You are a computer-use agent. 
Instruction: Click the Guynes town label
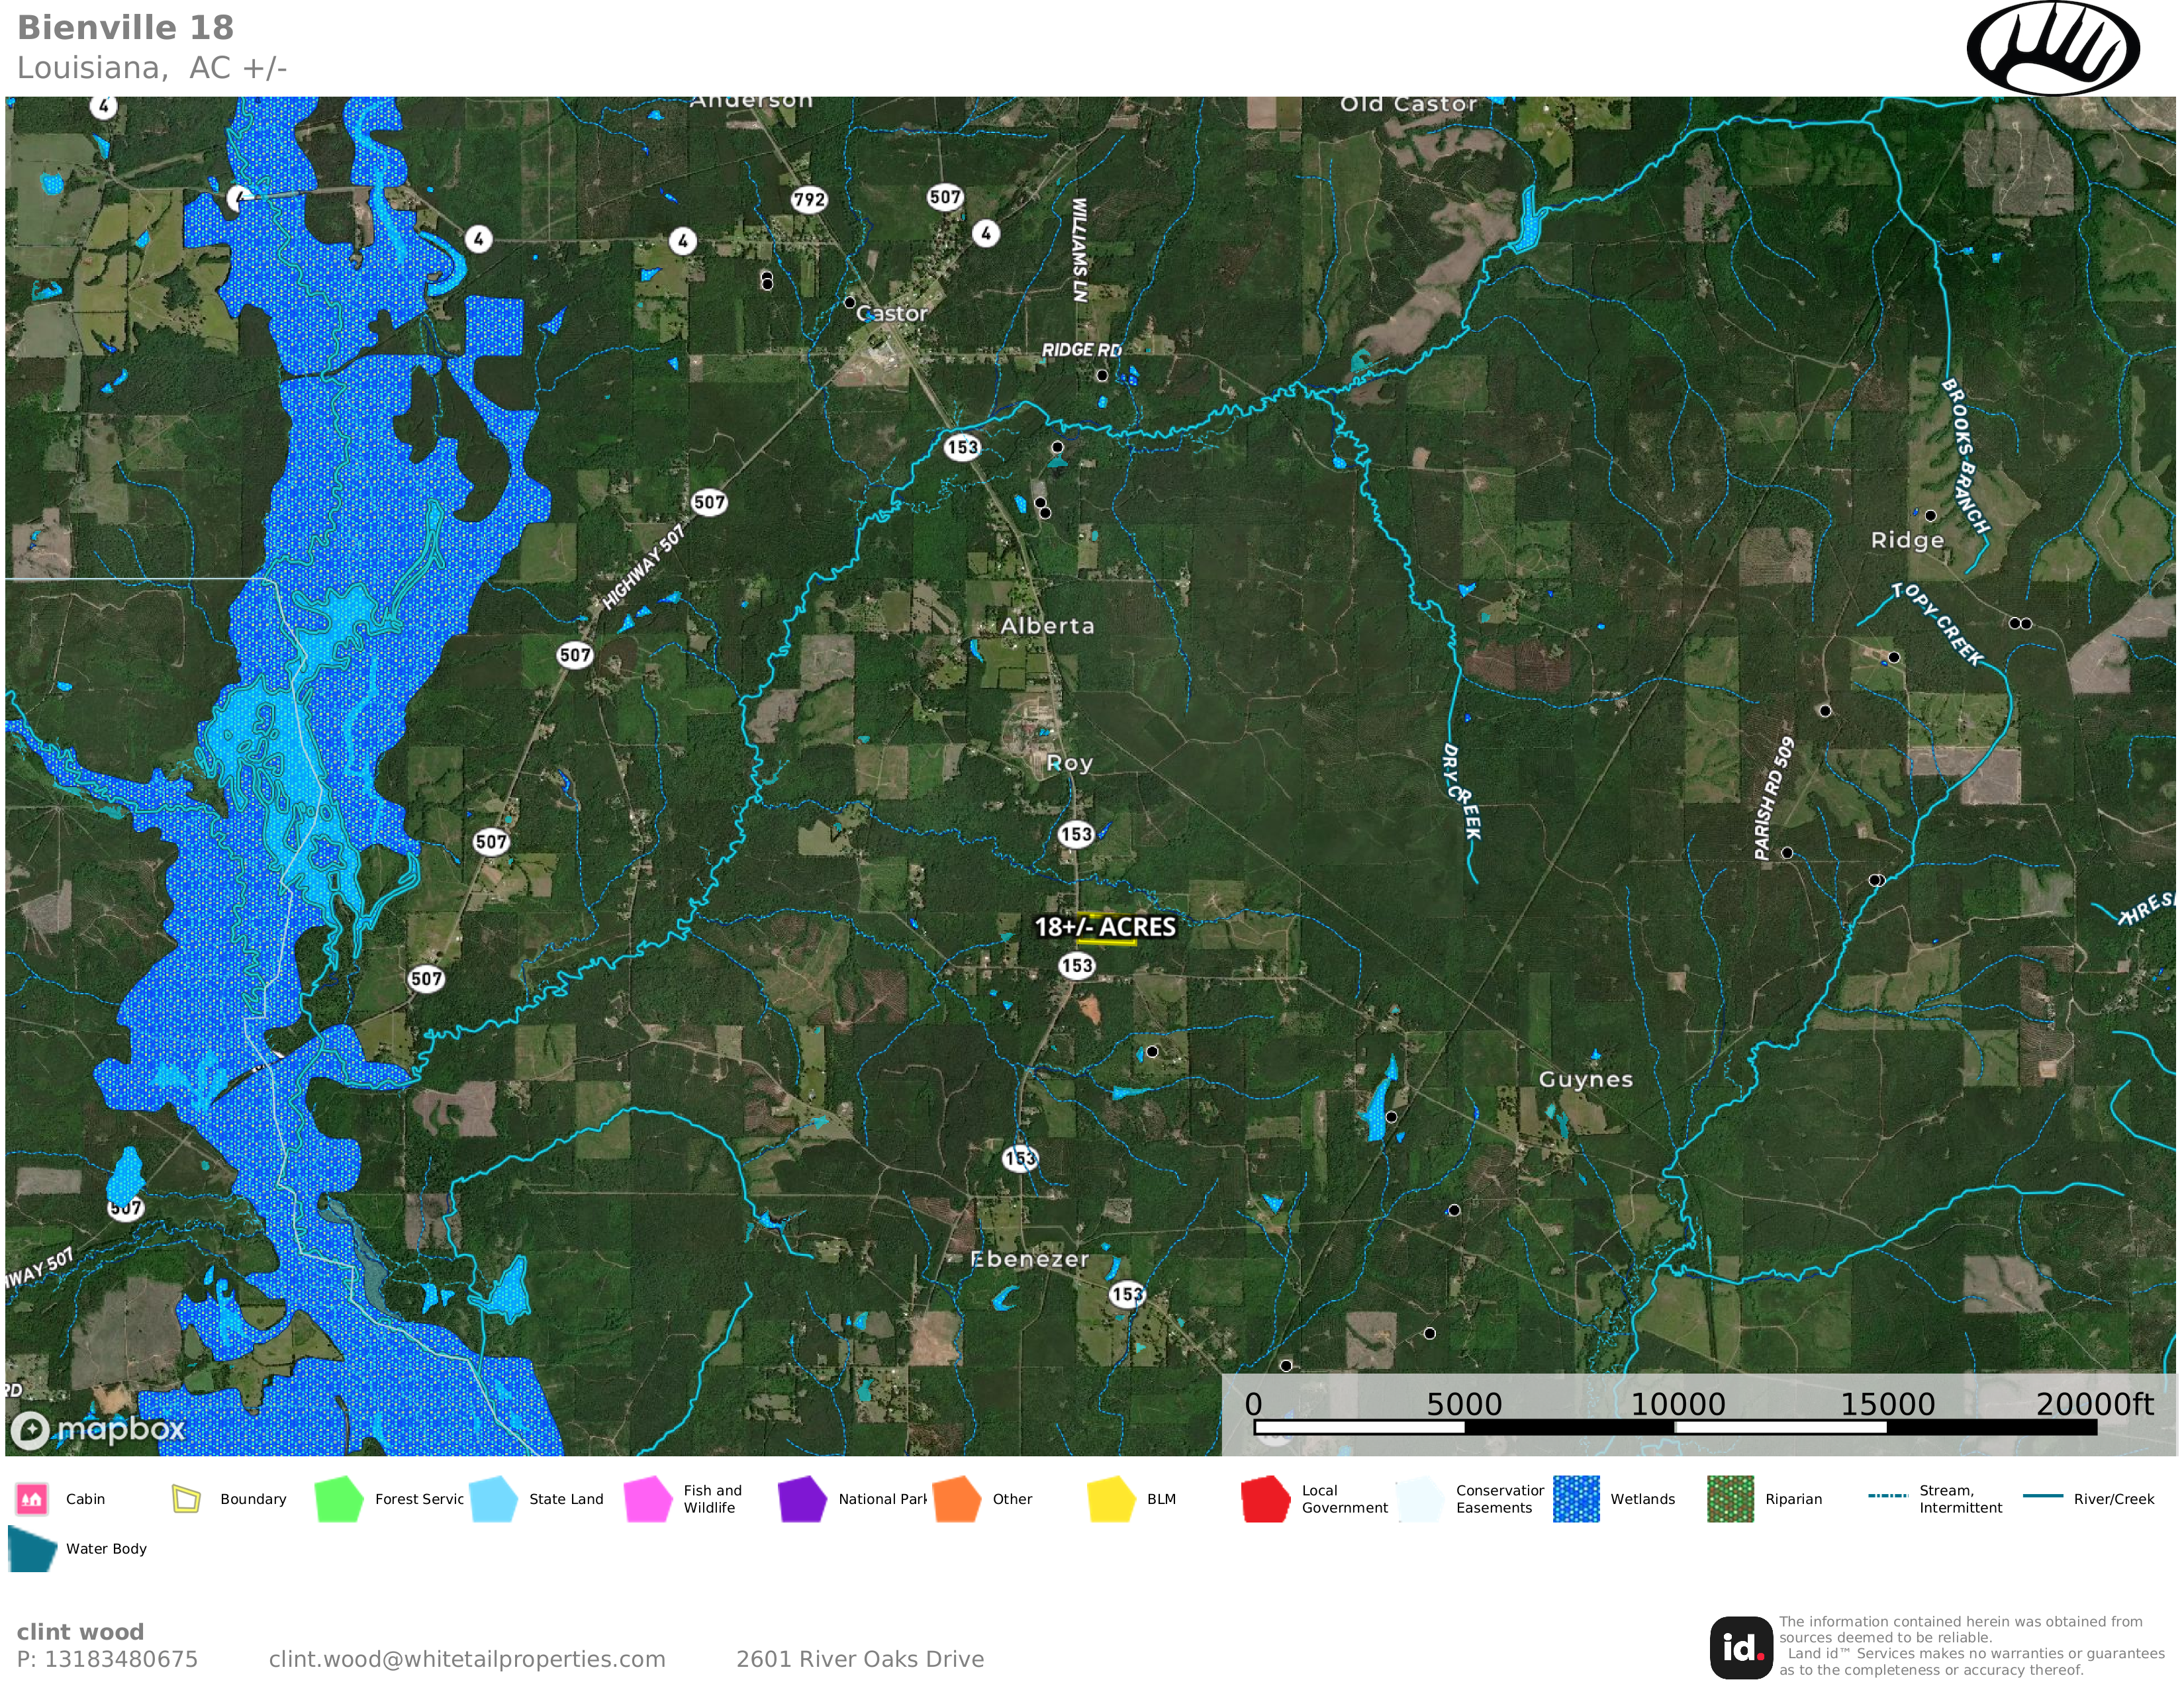1585,1079
